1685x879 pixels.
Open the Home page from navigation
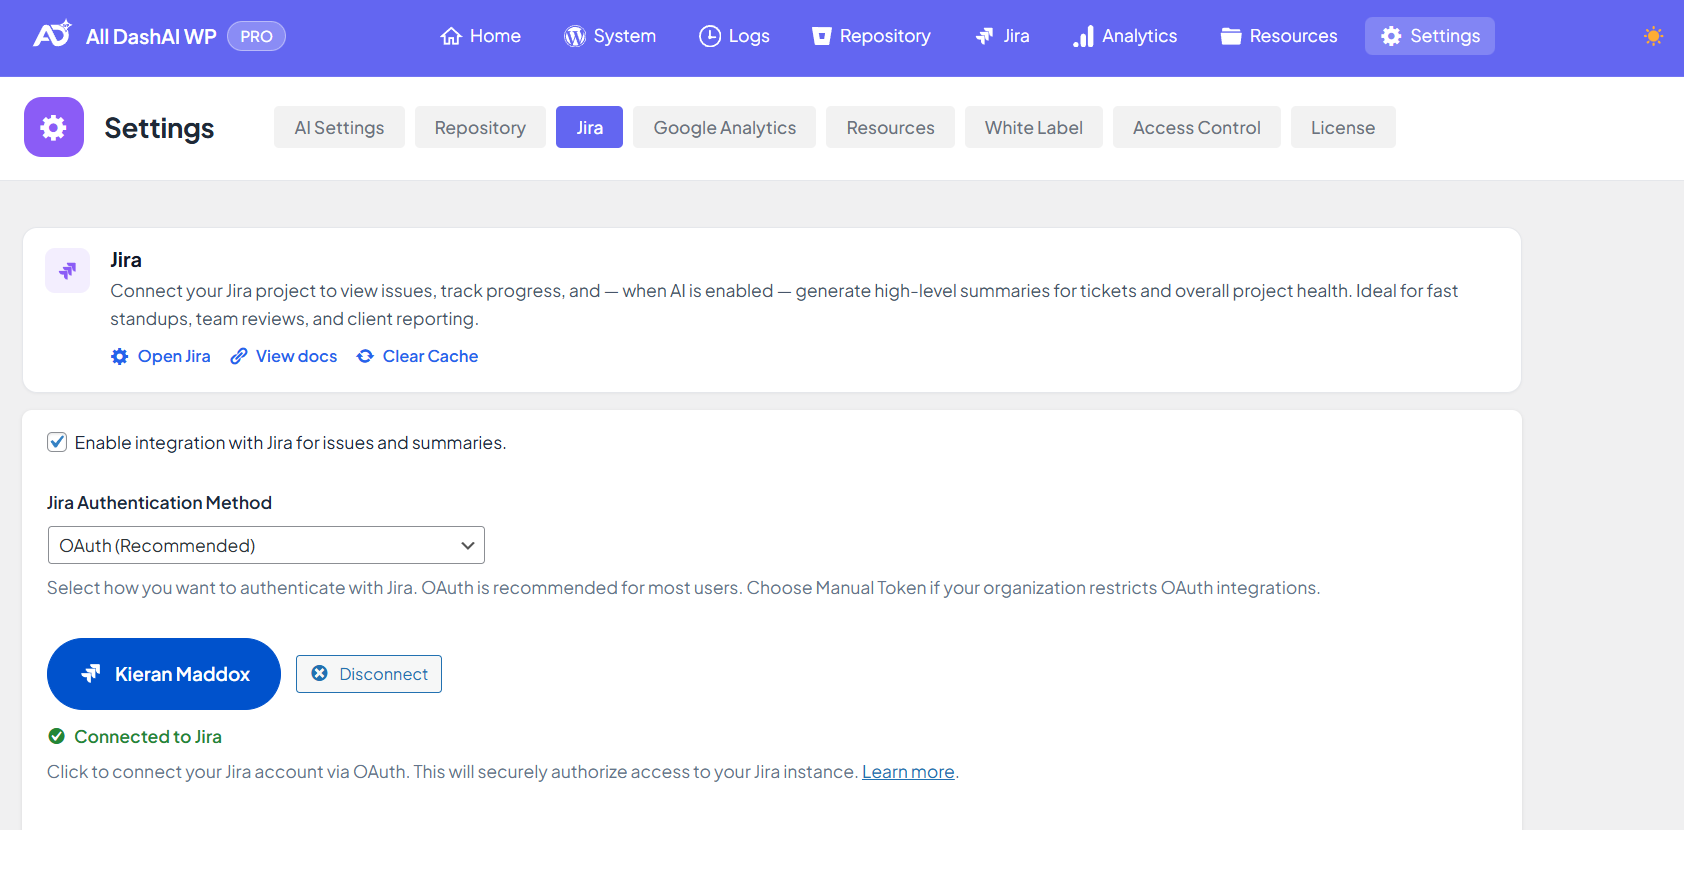click(x=481, y=36)
